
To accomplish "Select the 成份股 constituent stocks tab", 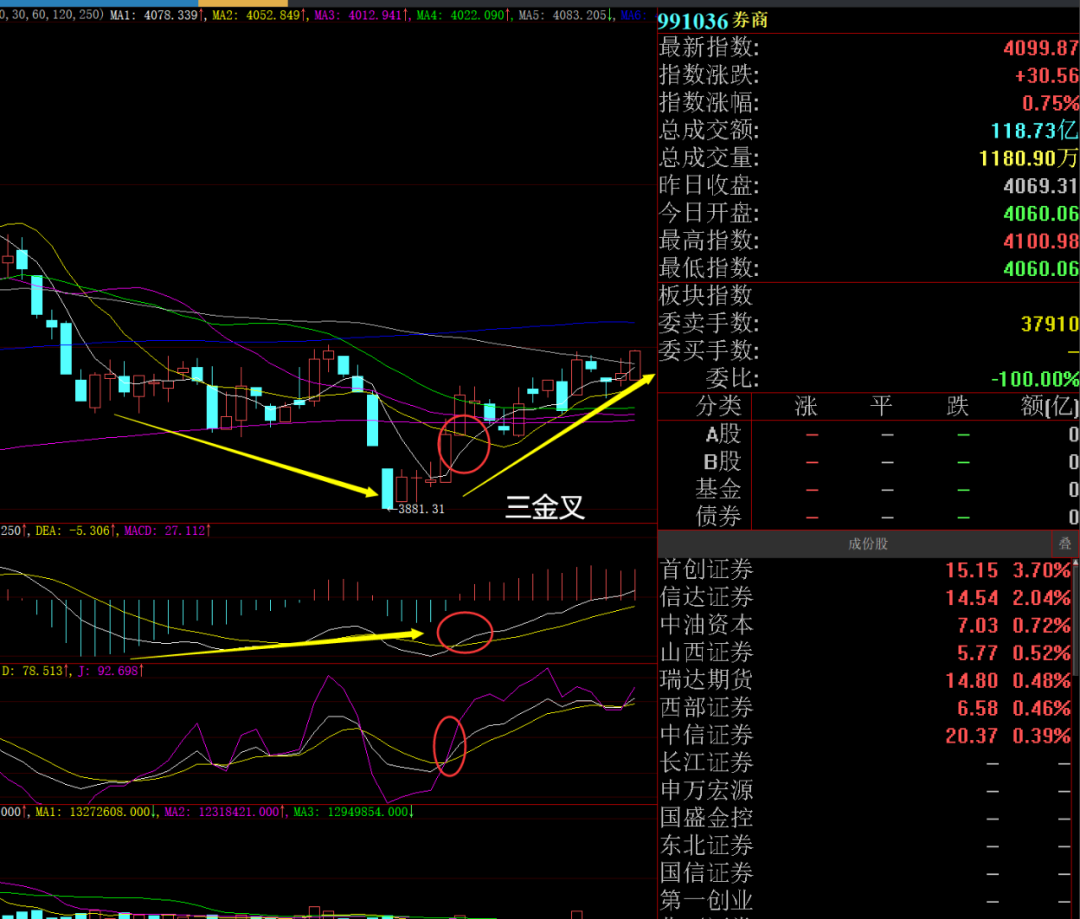I will click(868, 544).
